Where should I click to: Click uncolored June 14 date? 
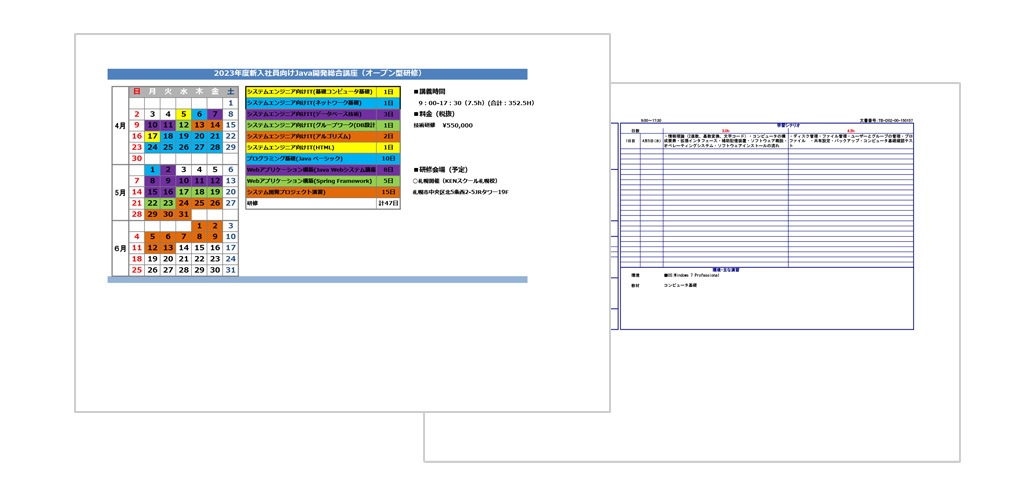[x=184, y=248]
